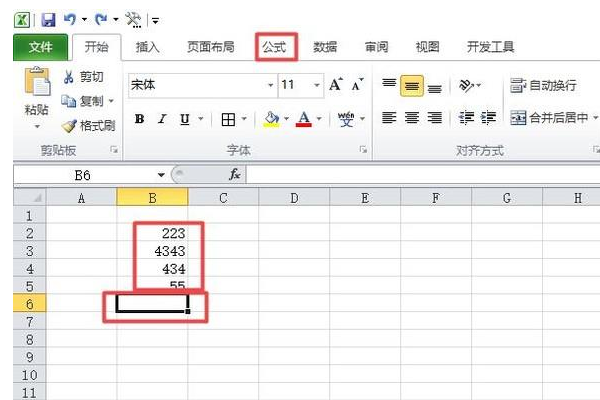Open the Borders dropdown arrow
This screenshot has height=400, width=600.
(x=244, y=119)
